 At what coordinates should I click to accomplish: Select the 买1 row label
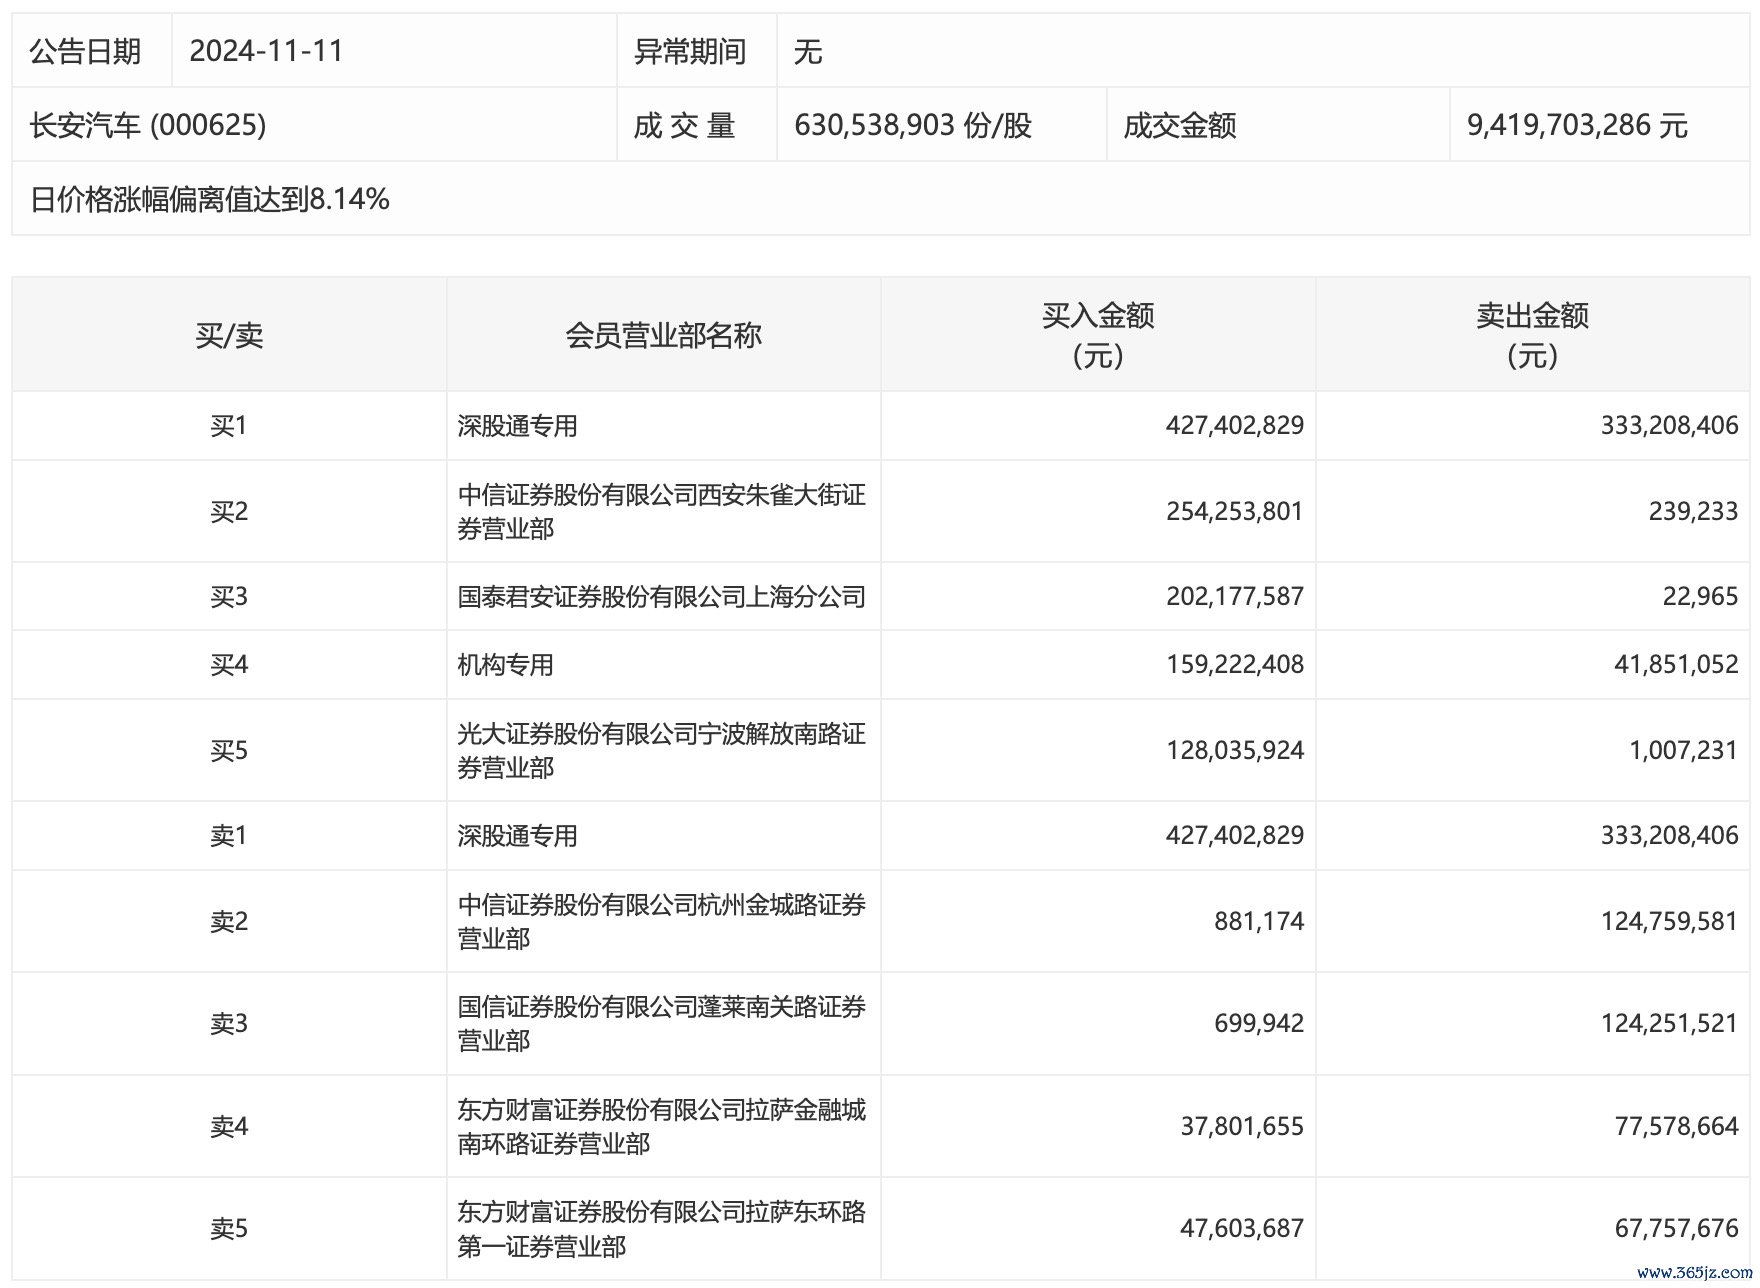(x=229, y=426)
